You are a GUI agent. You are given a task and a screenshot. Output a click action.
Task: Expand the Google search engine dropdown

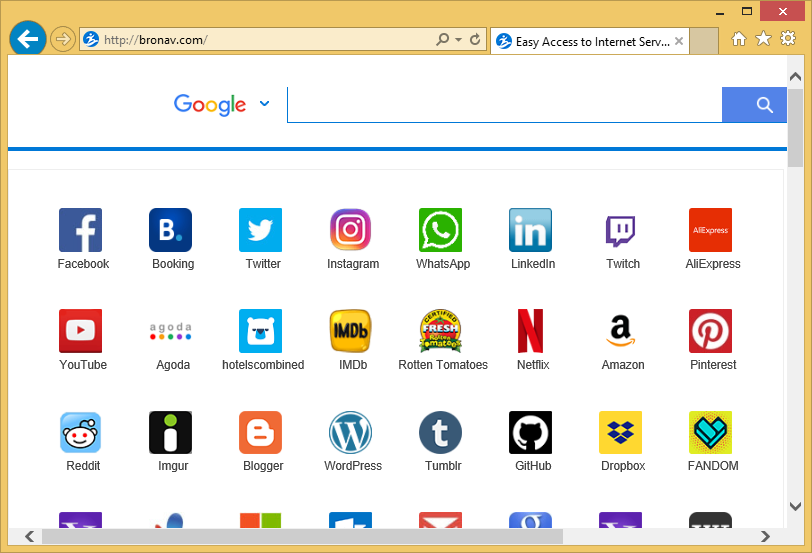point(264,103)
